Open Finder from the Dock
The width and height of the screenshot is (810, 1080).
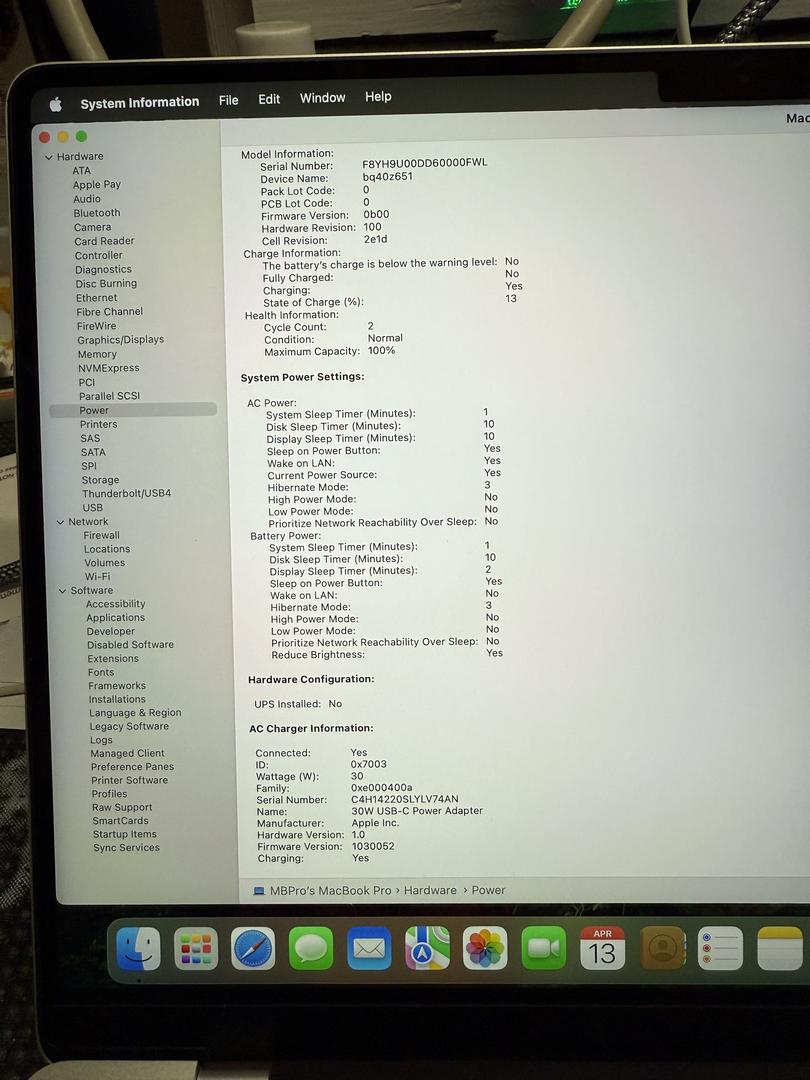coord(138,948)
